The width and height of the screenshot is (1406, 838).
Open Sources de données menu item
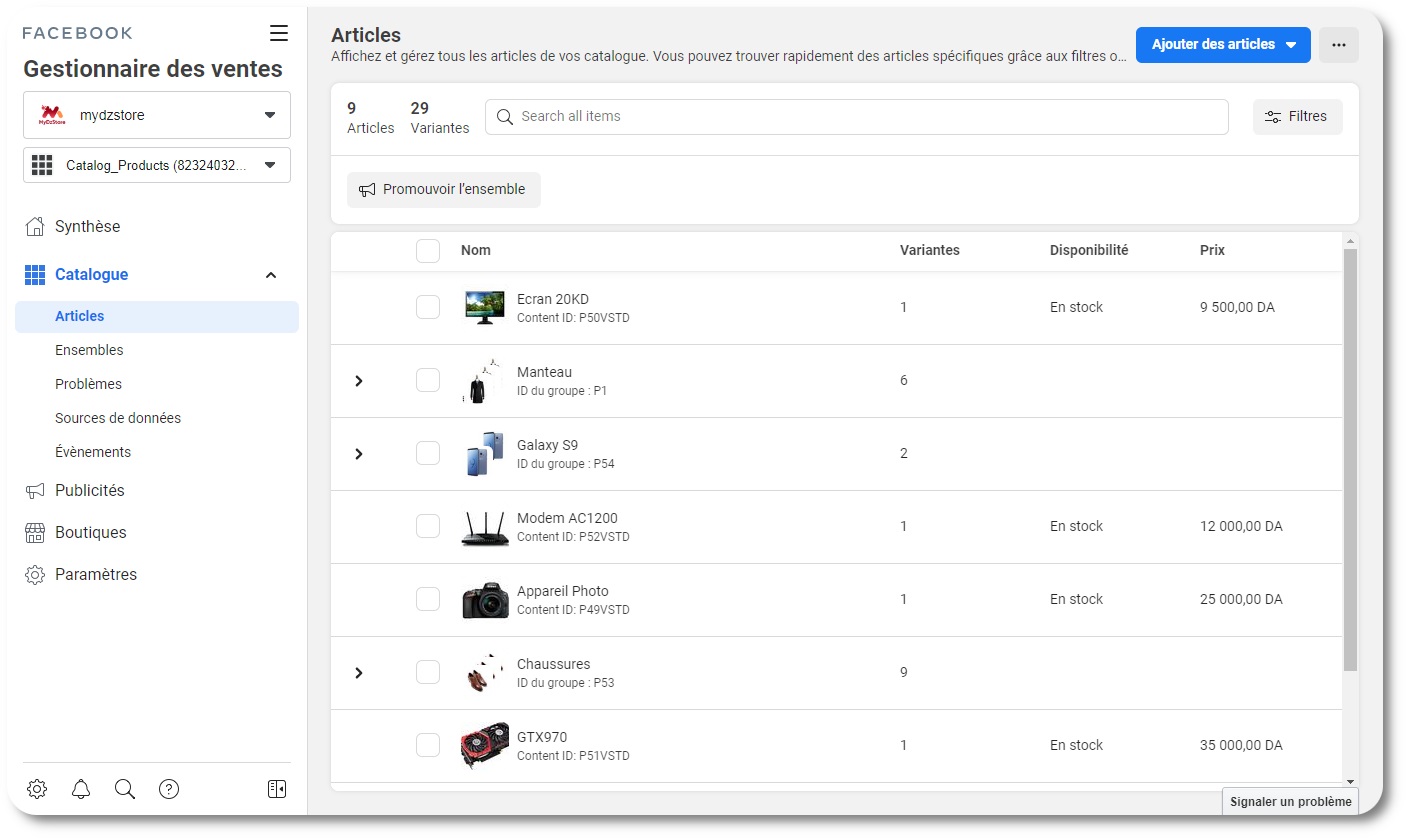[x=118, y=418]
